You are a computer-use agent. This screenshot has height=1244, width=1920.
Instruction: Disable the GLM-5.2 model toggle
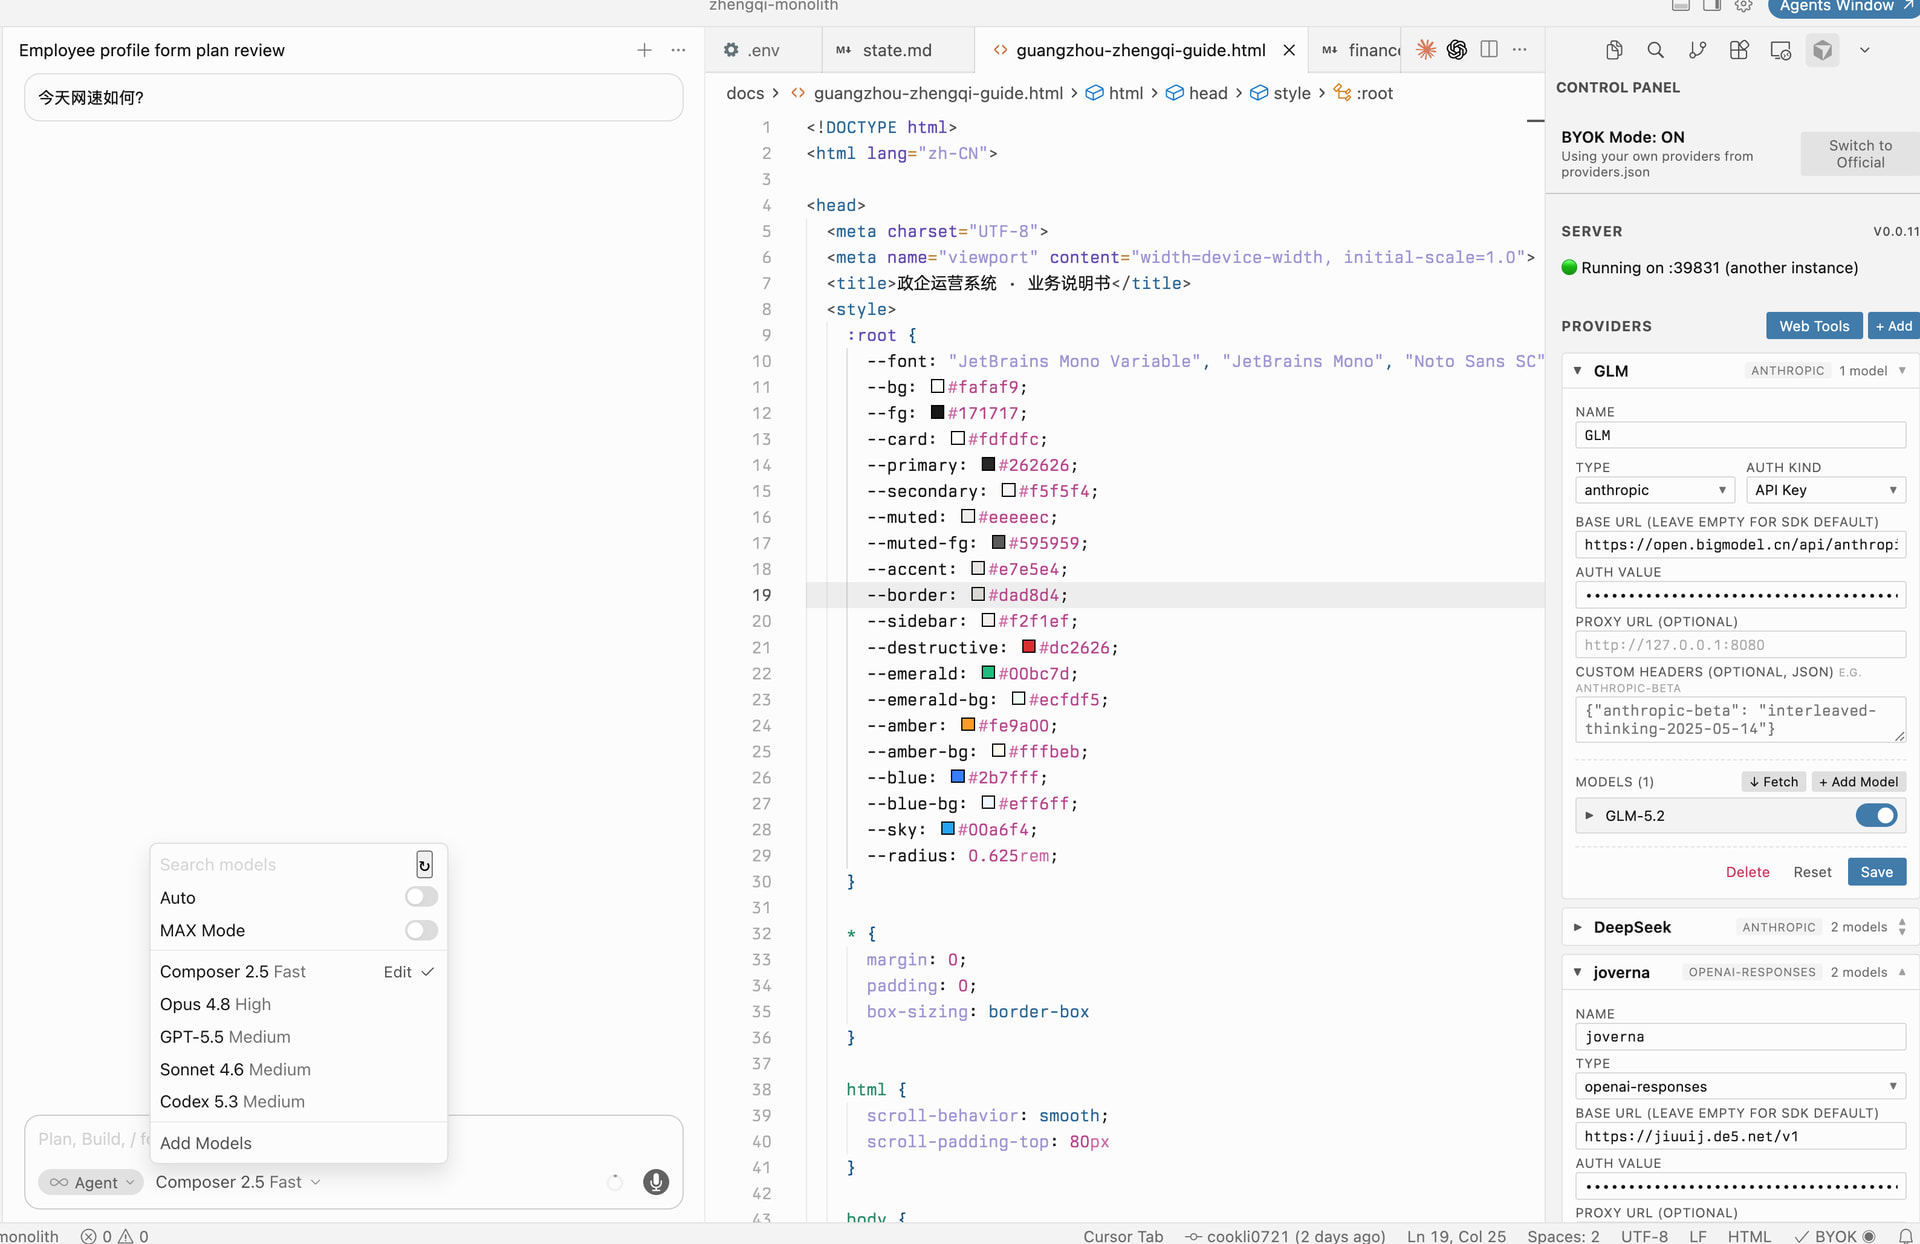[x=1876, y=816]
